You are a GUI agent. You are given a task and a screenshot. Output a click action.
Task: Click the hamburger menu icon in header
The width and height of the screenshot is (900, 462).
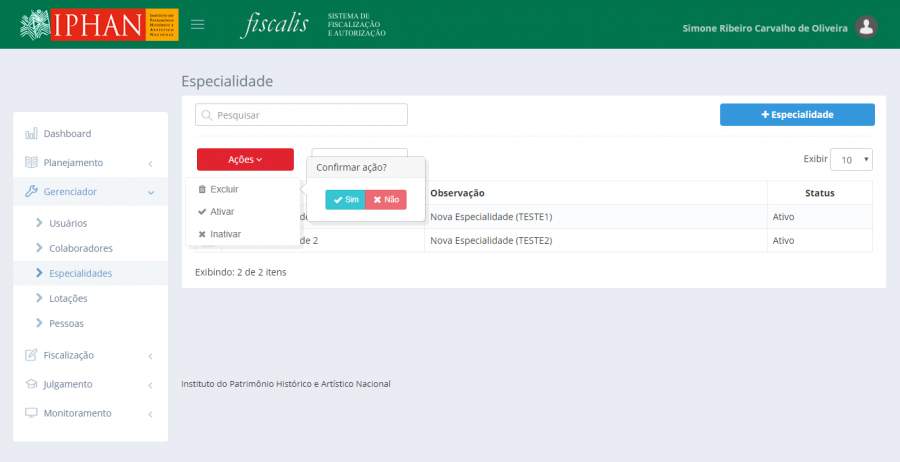(198, 24)
